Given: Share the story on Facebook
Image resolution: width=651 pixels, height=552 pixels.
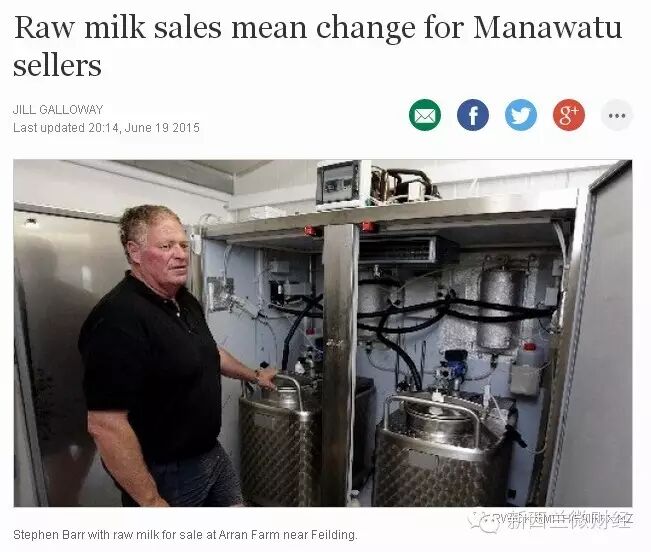Looking at the screenshot, I should pyautogui.click(x=473, y=115).
